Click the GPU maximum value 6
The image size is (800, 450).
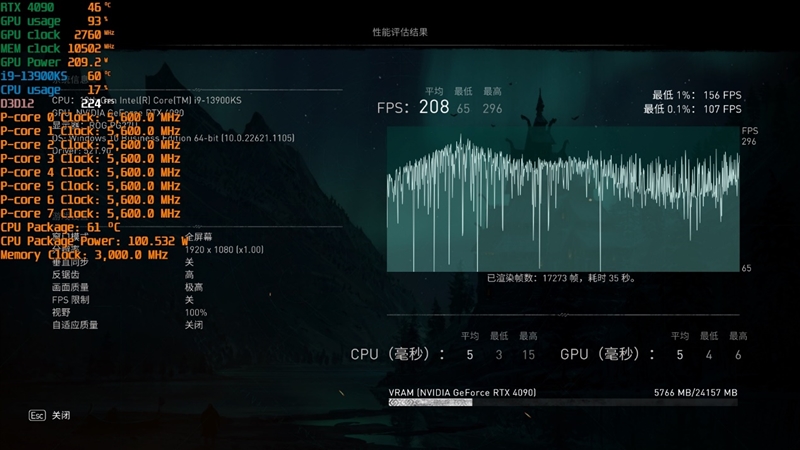(x=738, y=355)
